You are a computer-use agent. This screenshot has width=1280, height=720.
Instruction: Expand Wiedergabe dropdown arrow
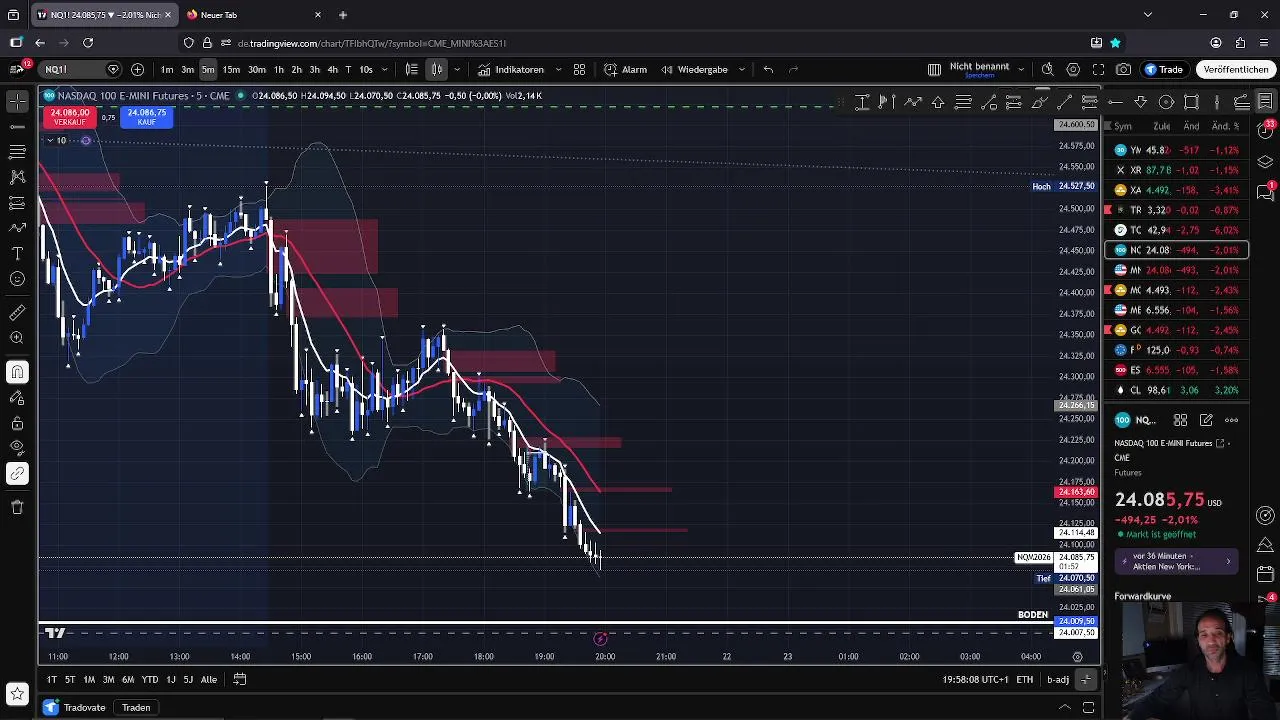tap(741, 69)
